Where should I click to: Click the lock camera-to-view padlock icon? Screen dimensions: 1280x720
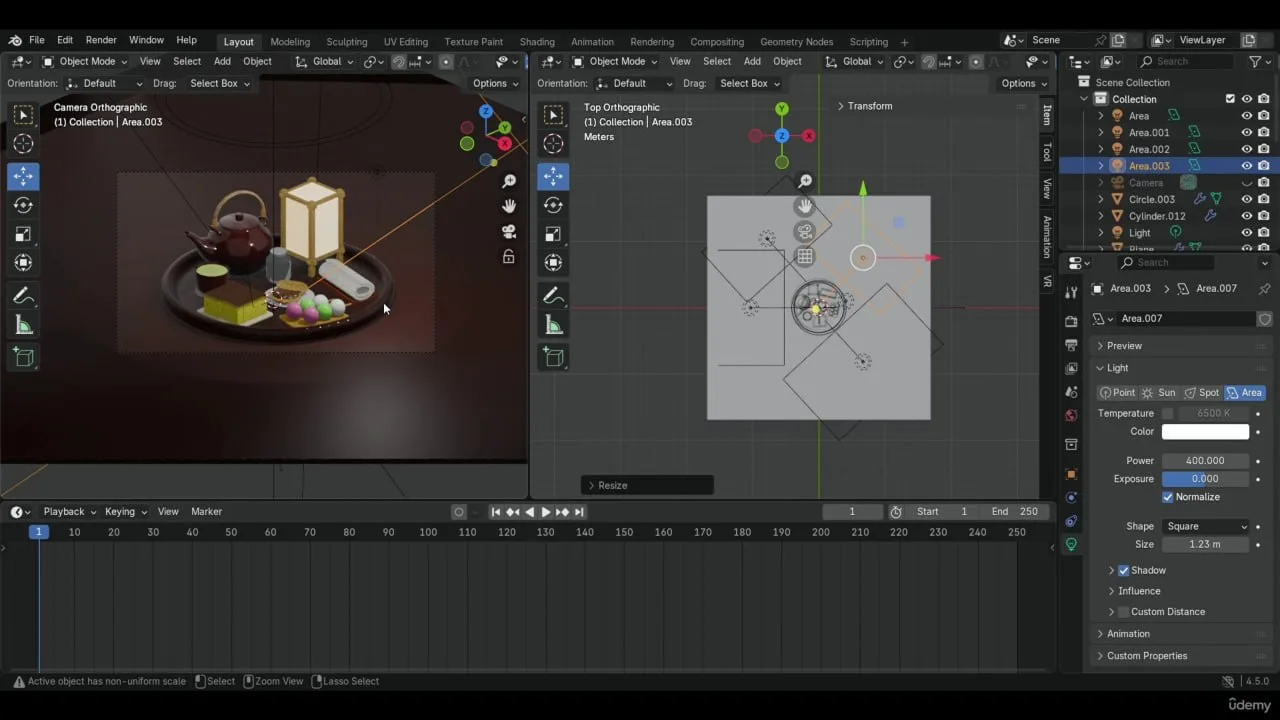click(509, 257)
